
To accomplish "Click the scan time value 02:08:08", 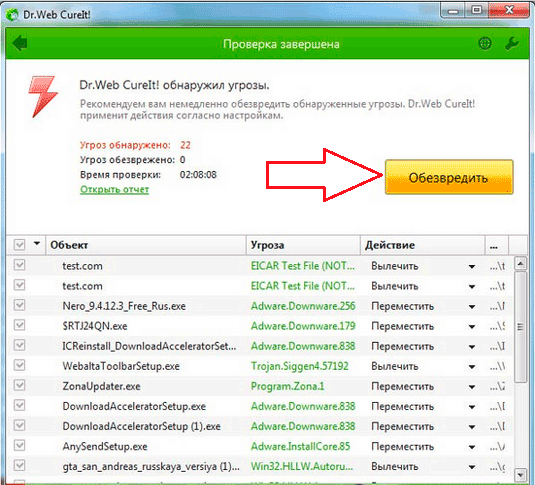I will pos(198,175).
